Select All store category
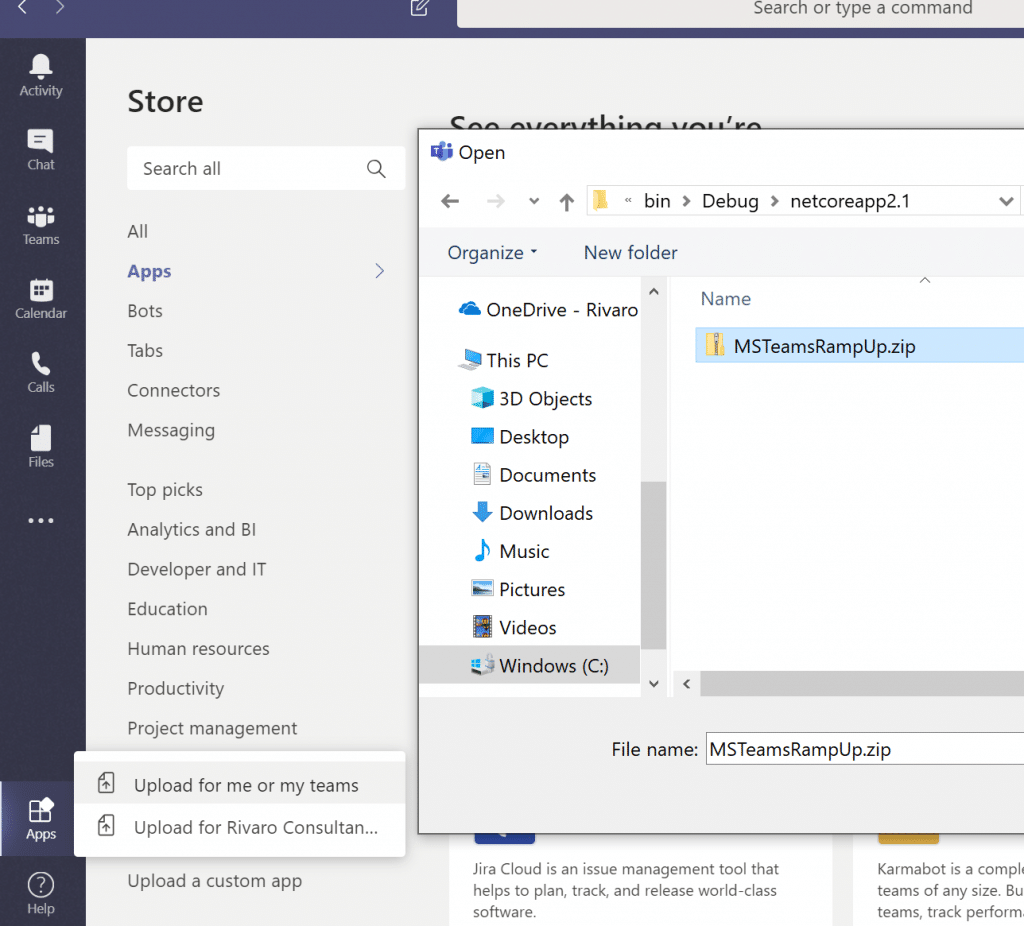Image resolution: width=1024 pixels, height=926 pixels. 137,231
